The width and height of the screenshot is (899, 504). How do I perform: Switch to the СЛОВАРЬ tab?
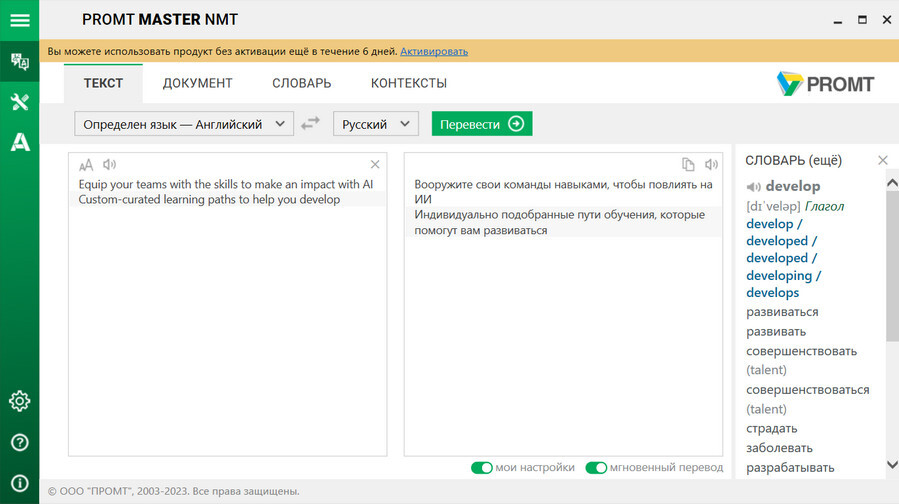click(x=302, y=83)
